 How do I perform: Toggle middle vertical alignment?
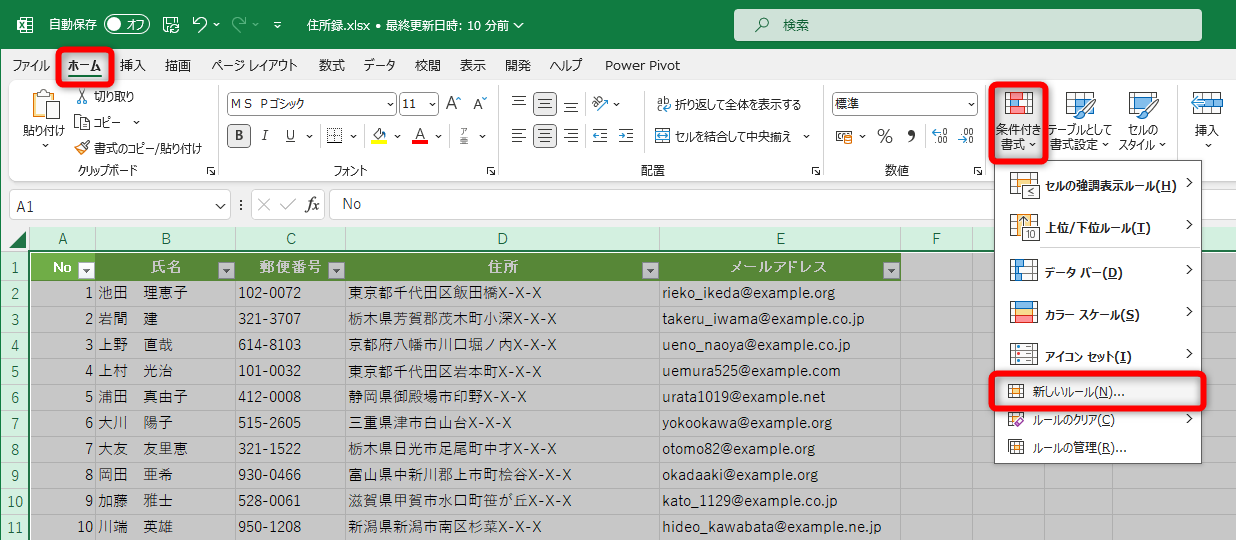tap(545, 104)
